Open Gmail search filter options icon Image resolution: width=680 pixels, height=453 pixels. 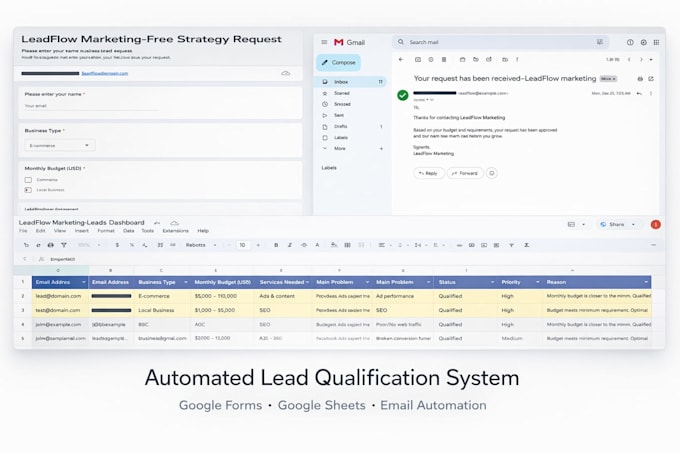(x=600, y=42)
